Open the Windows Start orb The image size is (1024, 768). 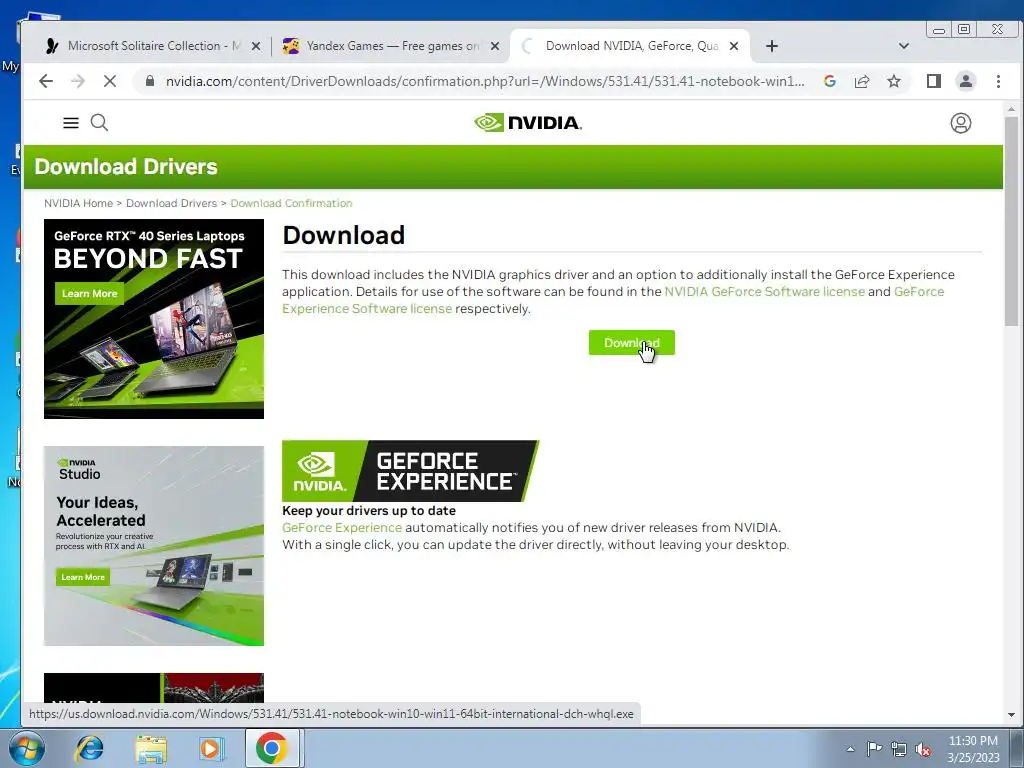pyautogui.click(x=26, y=748)
